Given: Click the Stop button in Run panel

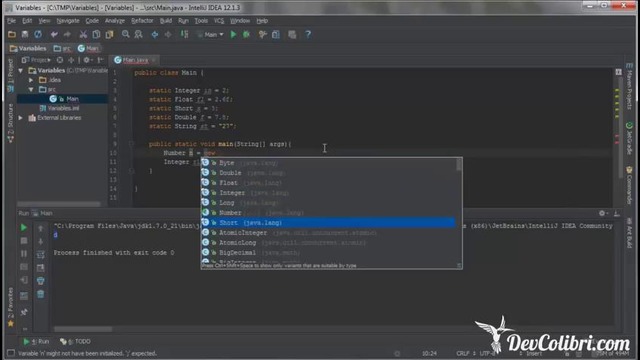Looking at the screenshot, I should tap(24, 241).
